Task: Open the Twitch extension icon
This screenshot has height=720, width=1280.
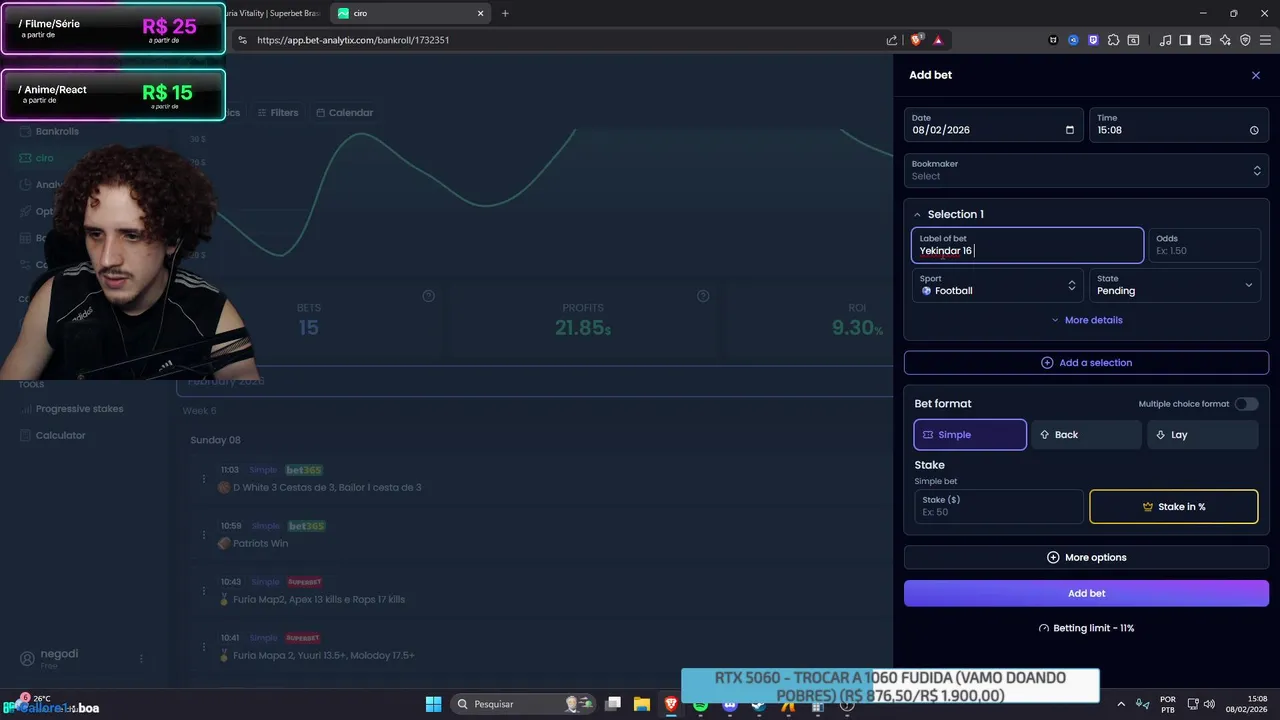Action: click(x=1093, y=40)
